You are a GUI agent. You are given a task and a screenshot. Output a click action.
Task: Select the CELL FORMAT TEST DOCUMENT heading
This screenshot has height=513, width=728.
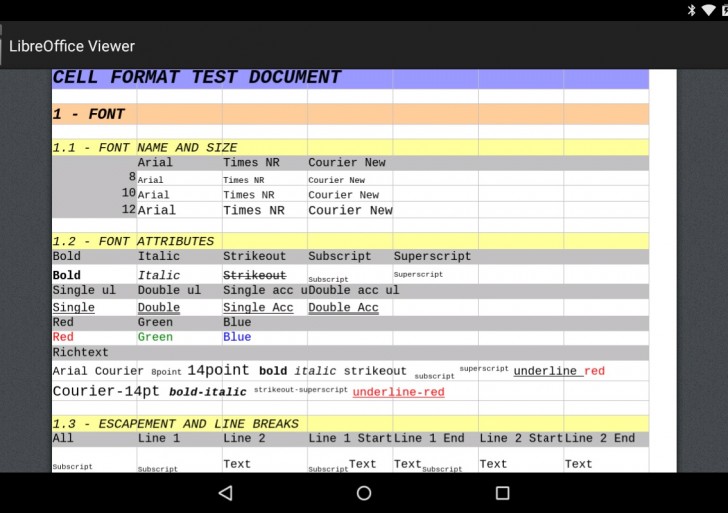197,78
